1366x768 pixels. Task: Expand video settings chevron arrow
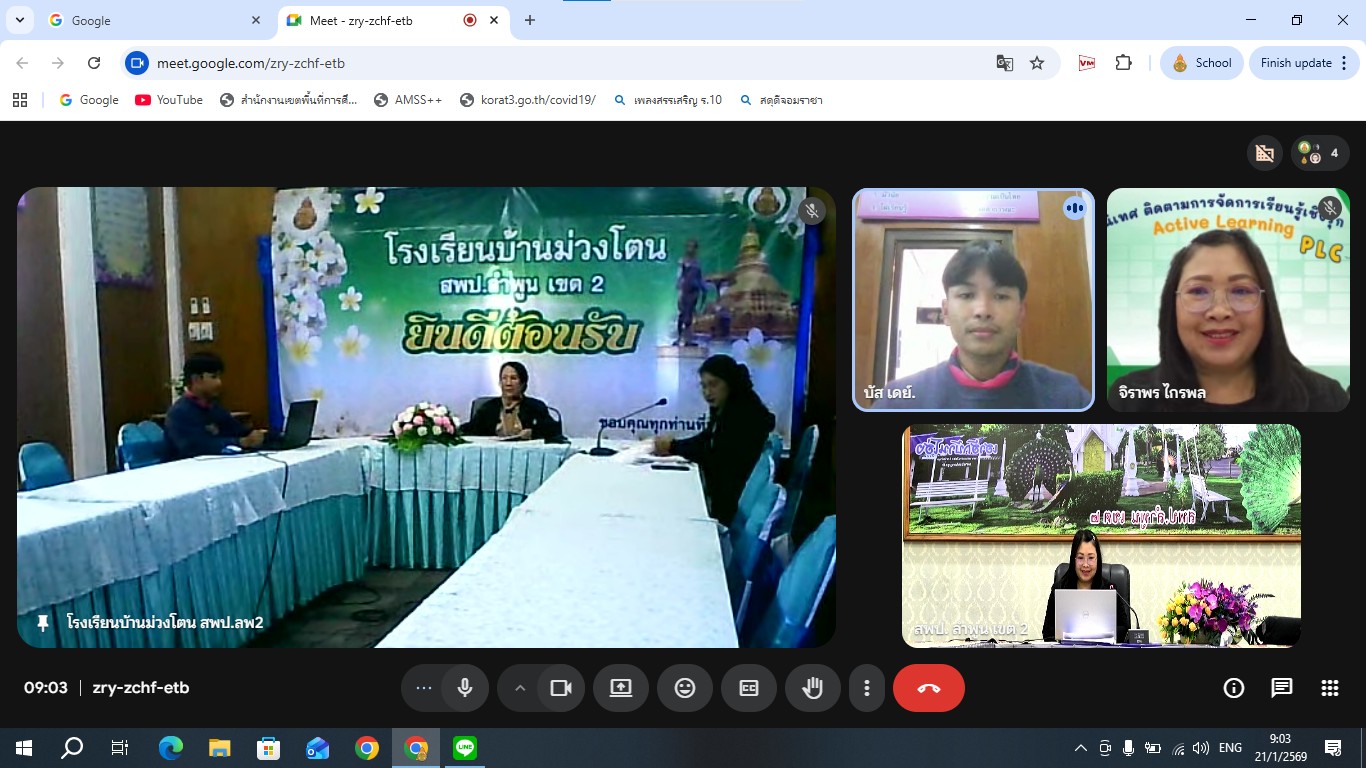coord(520,688)
